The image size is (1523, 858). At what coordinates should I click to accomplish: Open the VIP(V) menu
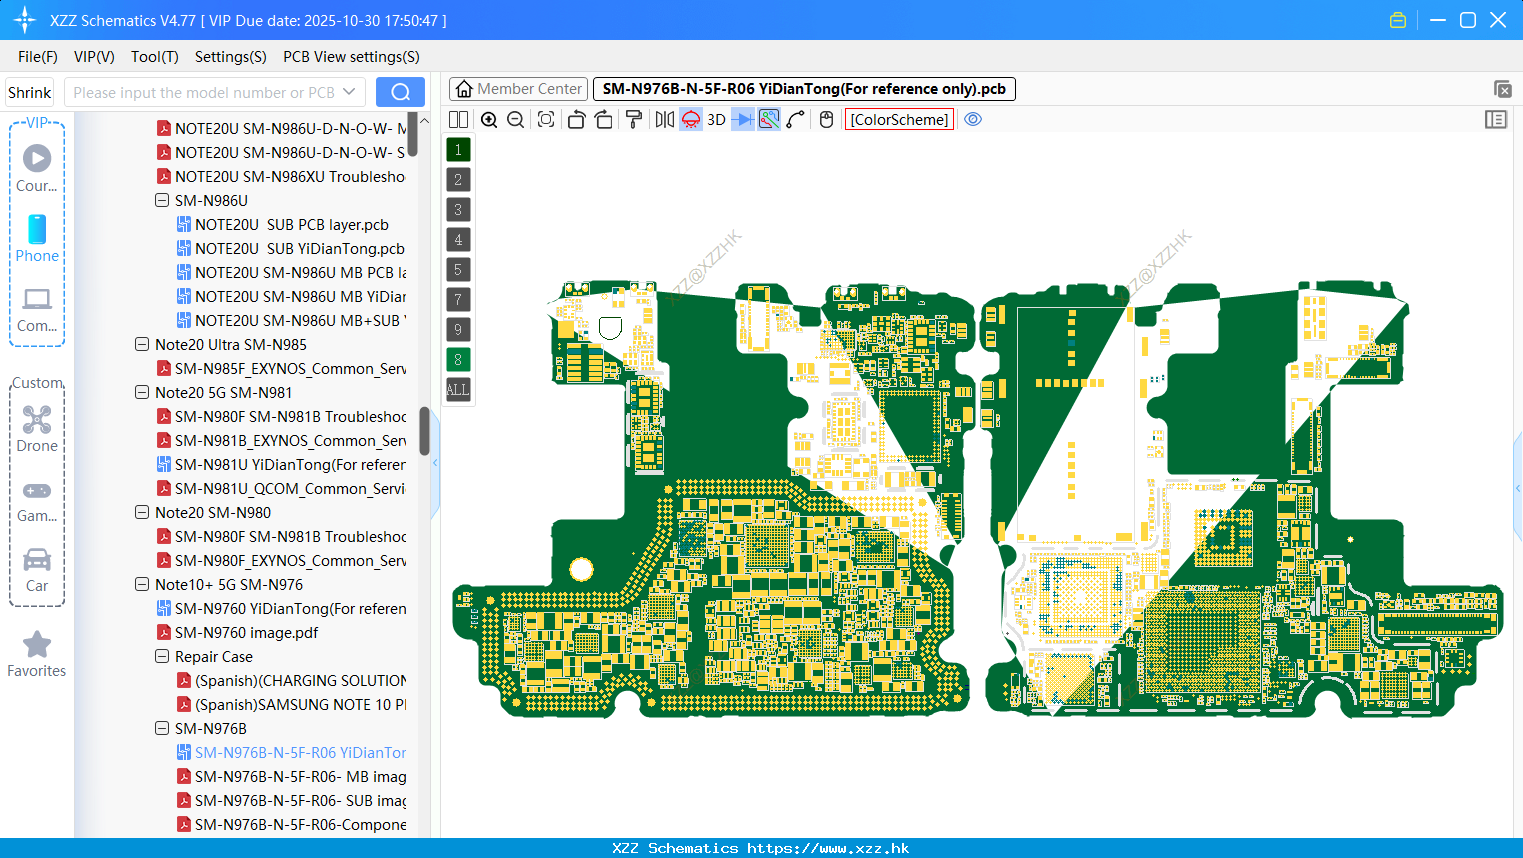pos(94,57)
